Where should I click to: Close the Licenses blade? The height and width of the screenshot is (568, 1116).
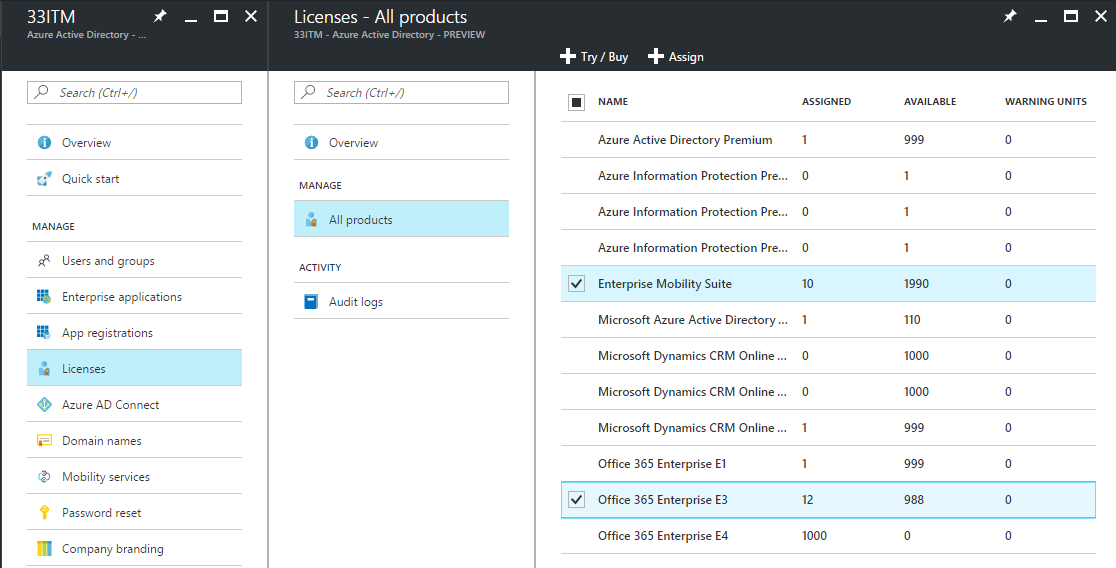click(1100, 16)
